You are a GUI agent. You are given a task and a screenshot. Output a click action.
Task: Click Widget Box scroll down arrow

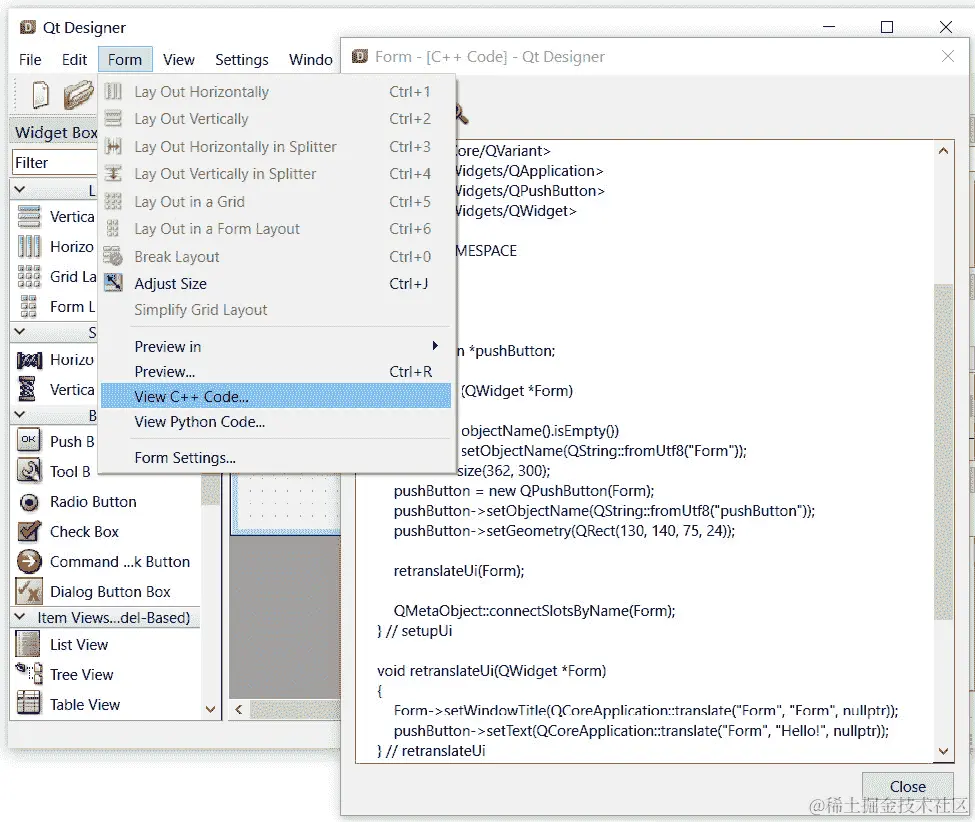(210, 709)
